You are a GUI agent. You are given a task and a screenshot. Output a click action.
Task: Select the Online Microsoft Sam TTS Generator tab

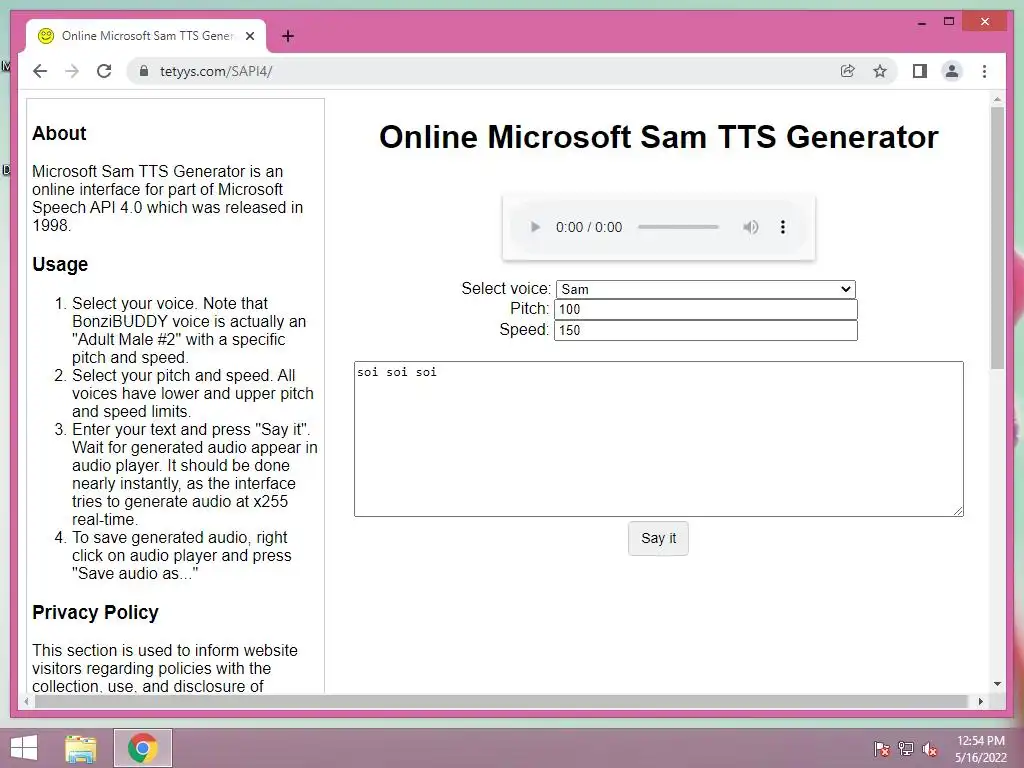point(146,36)
